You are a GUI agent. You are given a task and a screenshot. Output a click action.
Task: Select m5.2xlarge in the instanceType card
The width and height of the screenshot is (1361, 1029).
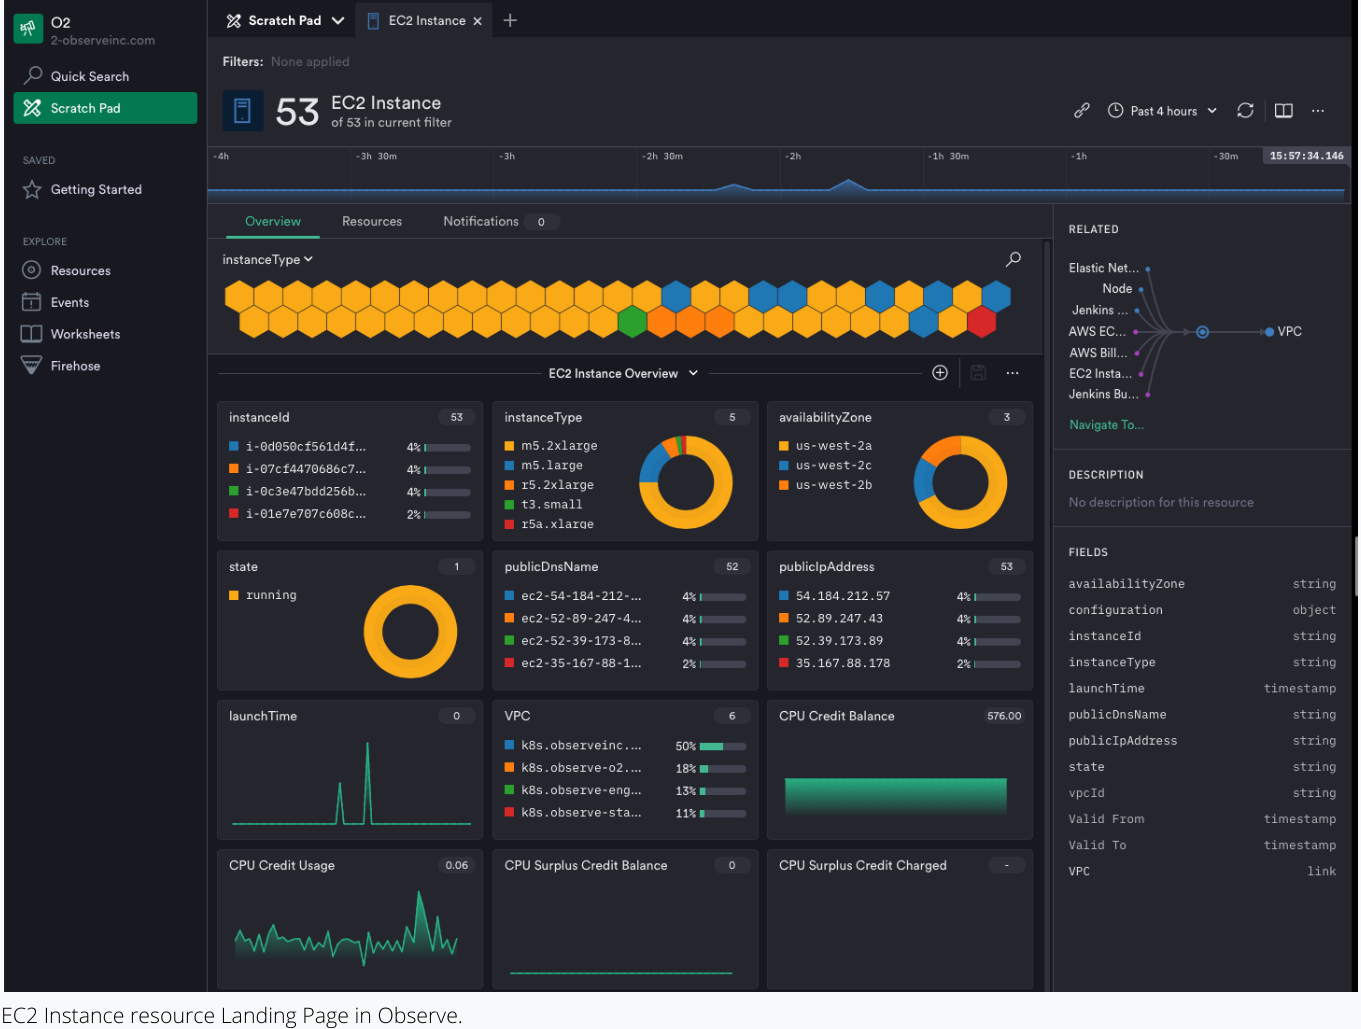point(550,446)
